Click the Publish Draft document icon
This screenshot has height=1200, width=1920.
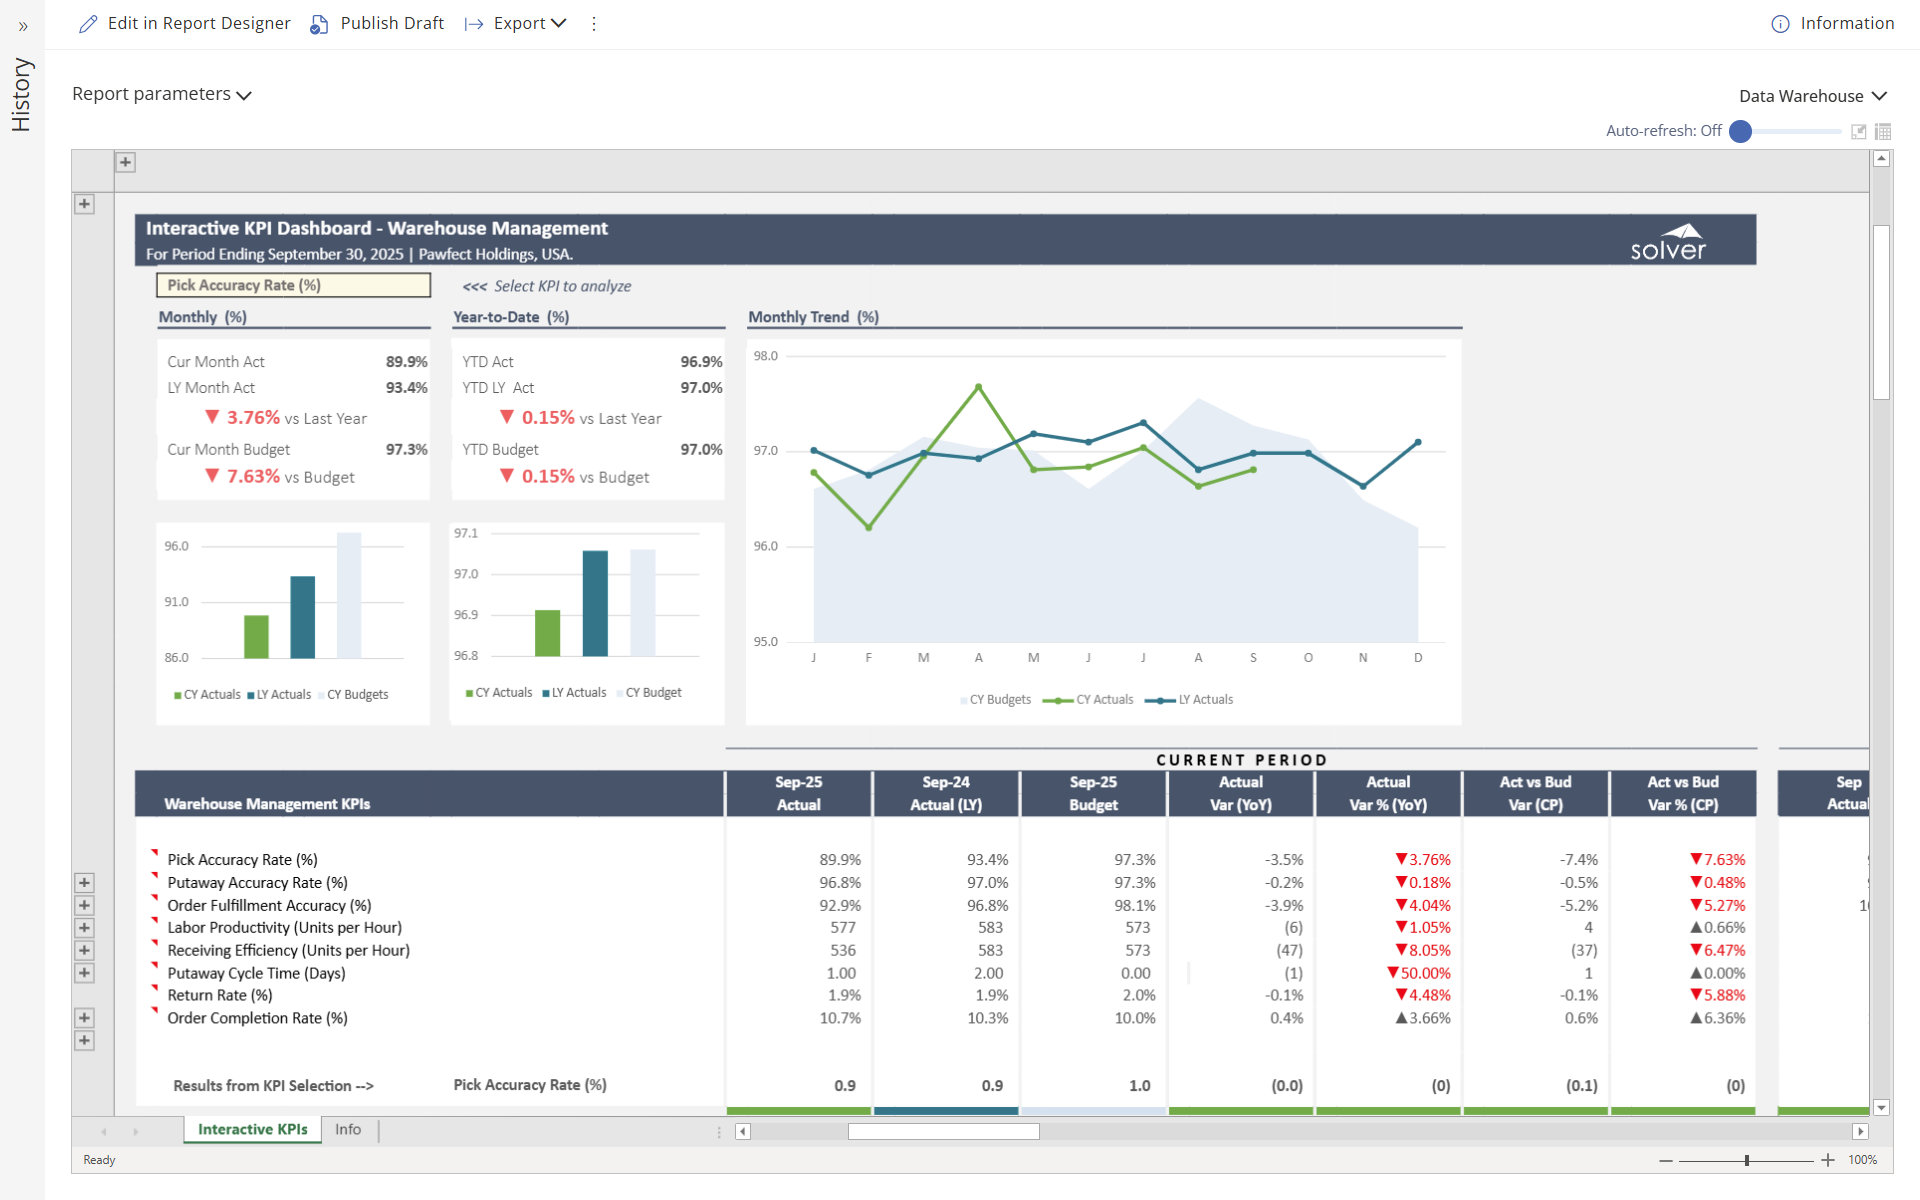coord(319,23)
